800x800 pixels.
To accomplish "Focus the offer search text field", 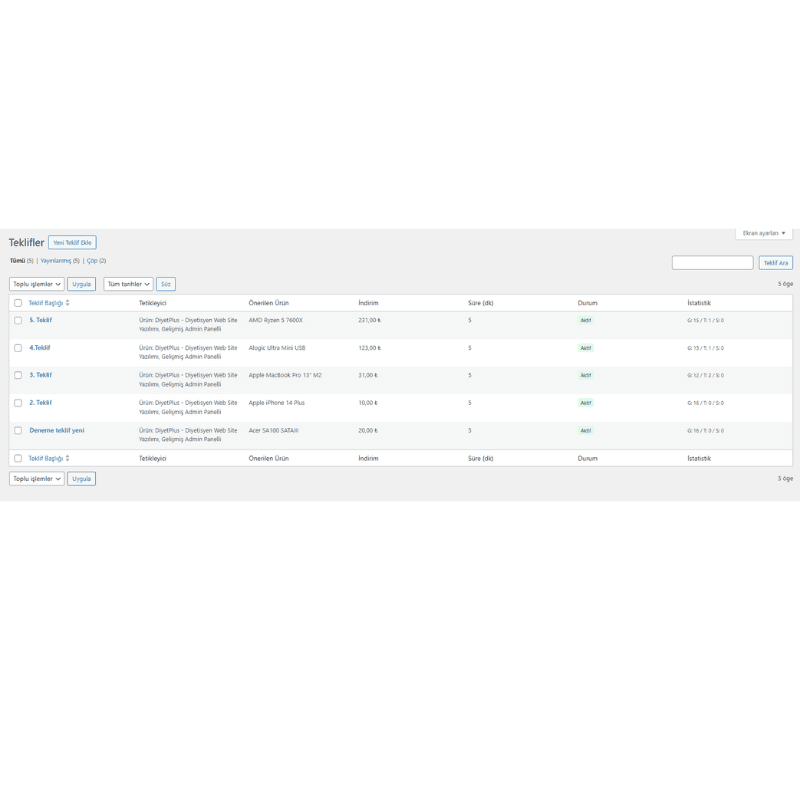I will pos(712,263).
